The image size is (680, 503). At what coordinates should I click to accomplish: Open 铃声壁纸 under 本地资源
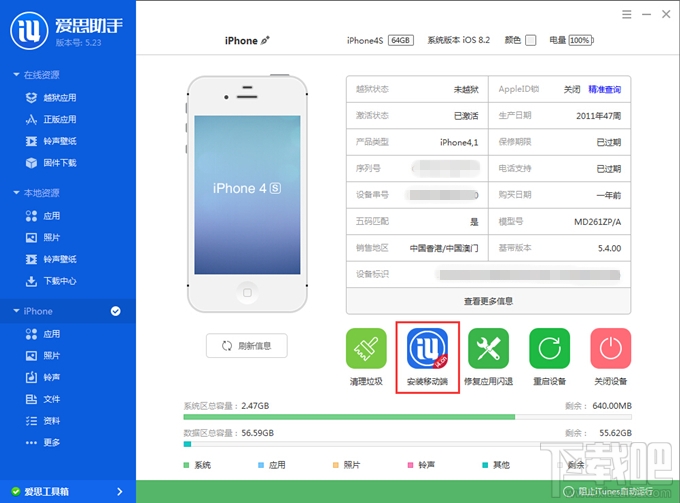click(51, 259)
